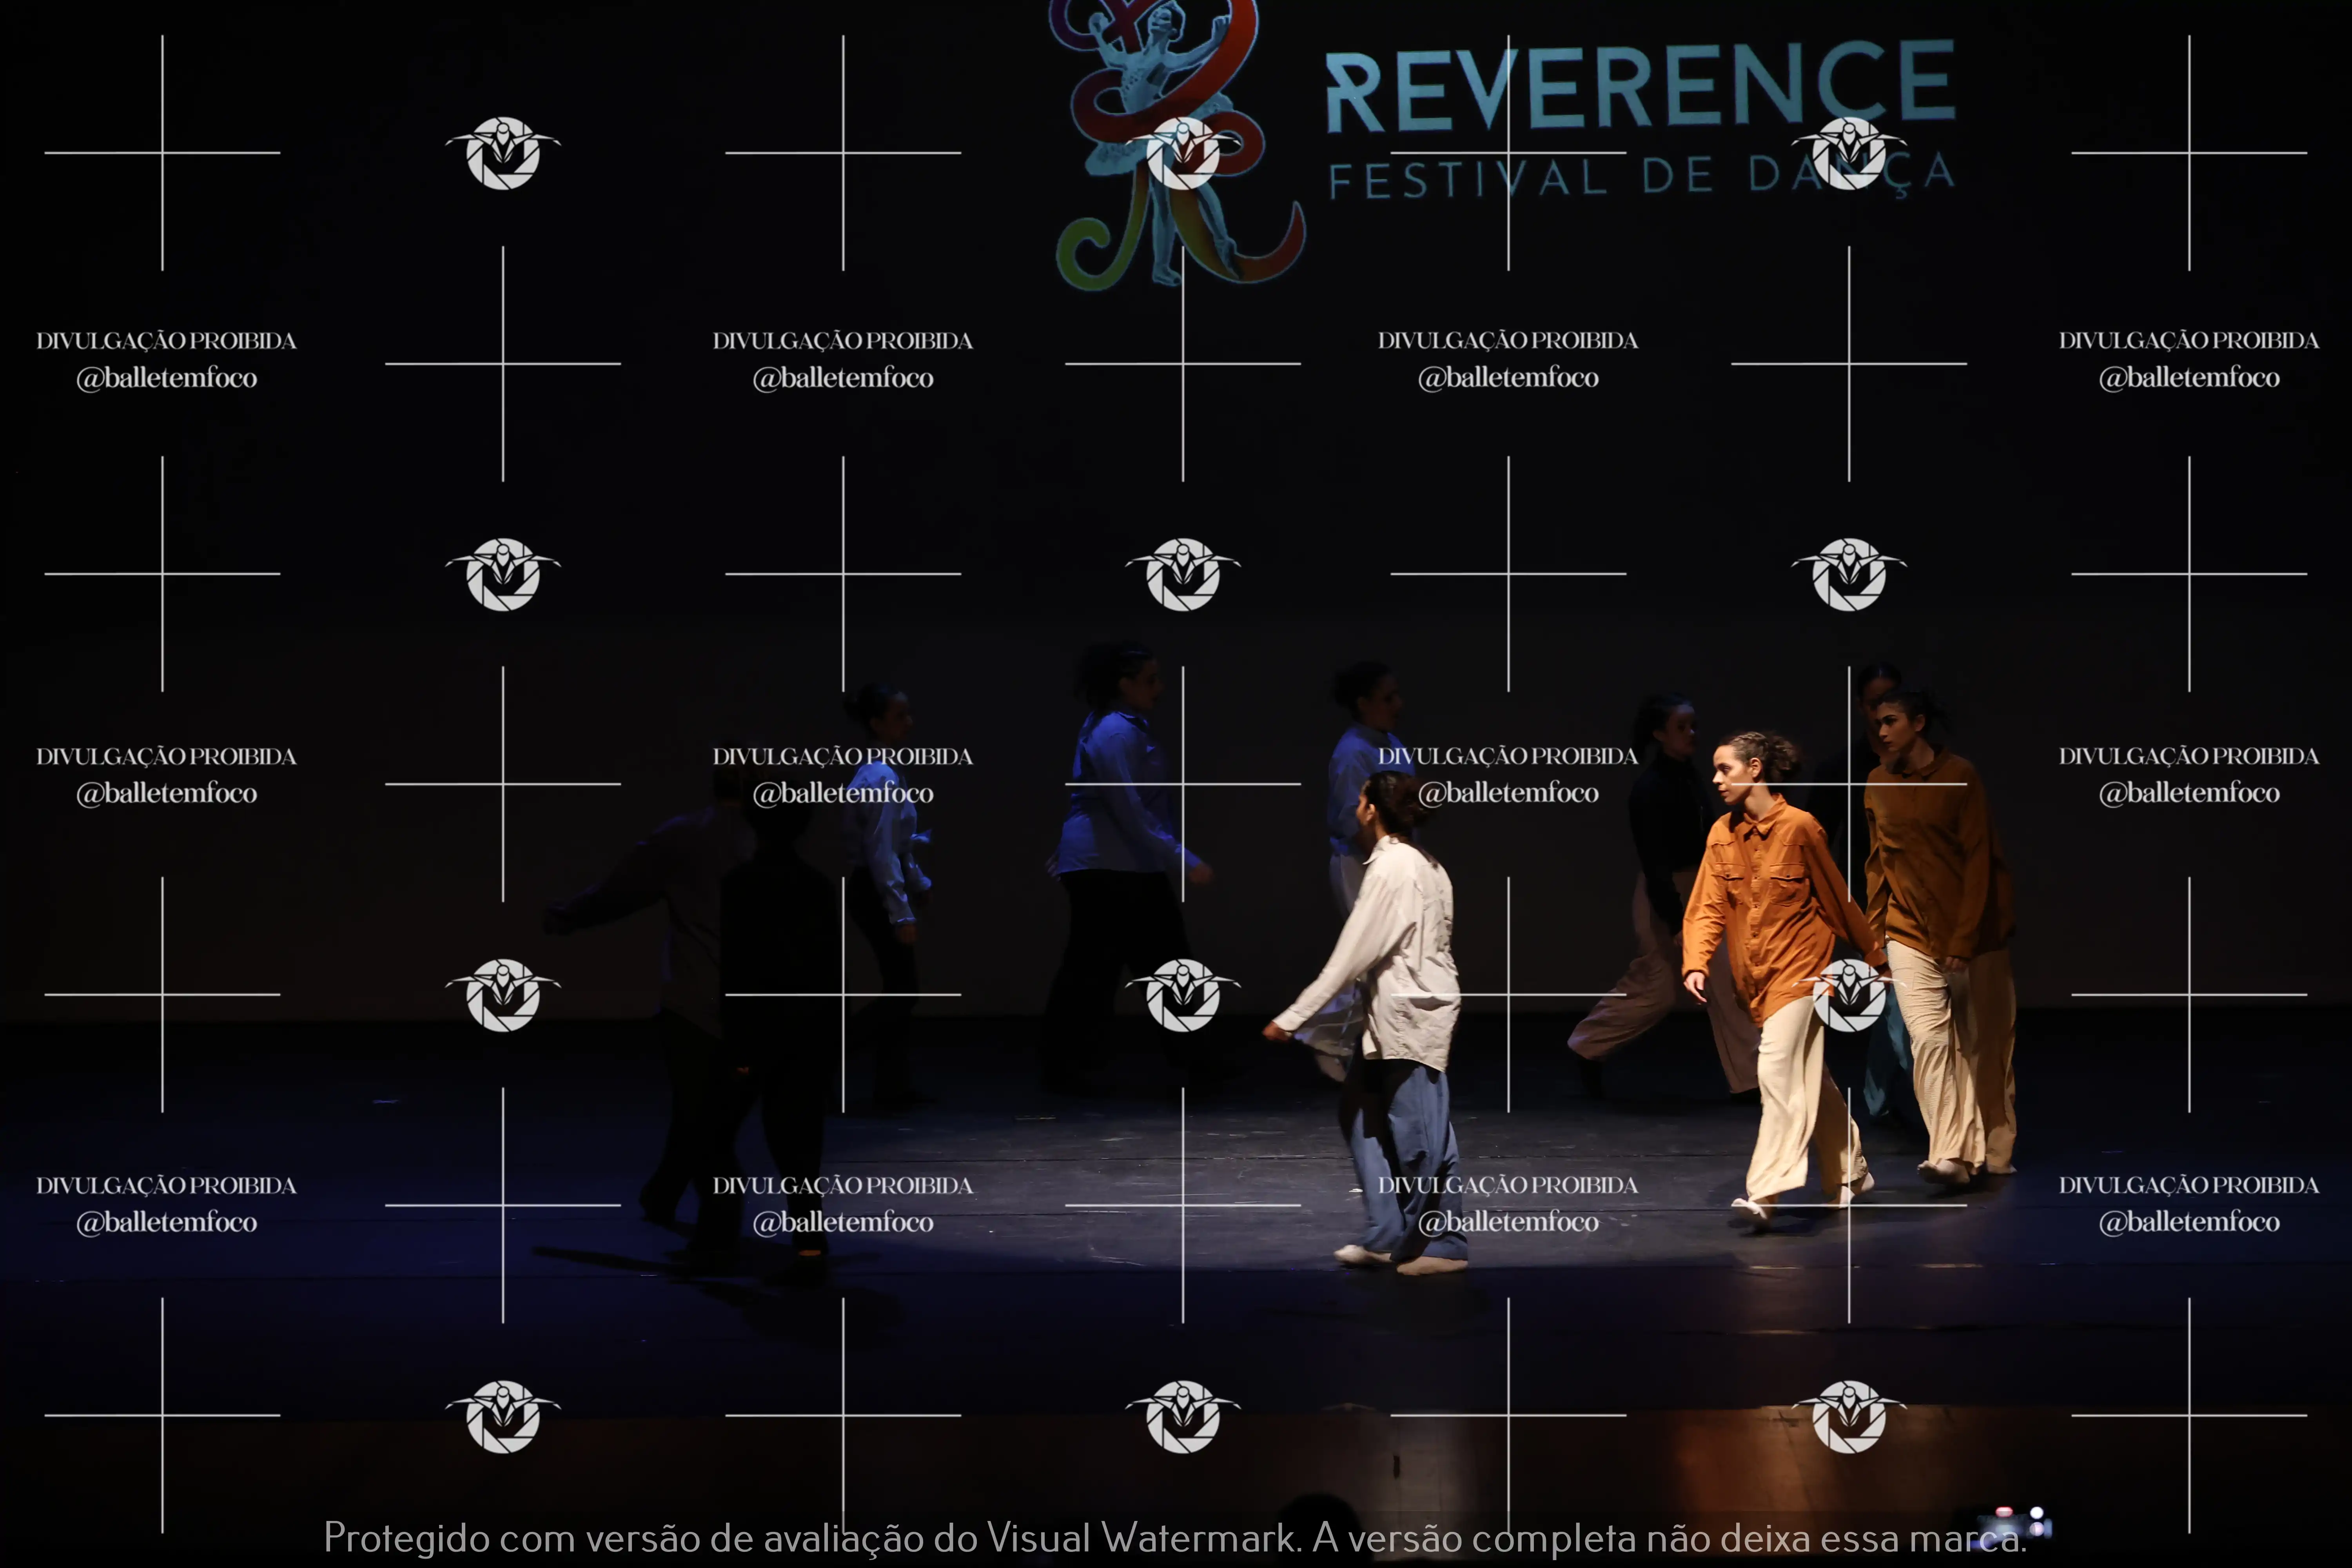This screenshot has width=2352, height=1568.
Task: Click the bottom-right @balletemfoco watermark handle
Action: (2188, 1222)
